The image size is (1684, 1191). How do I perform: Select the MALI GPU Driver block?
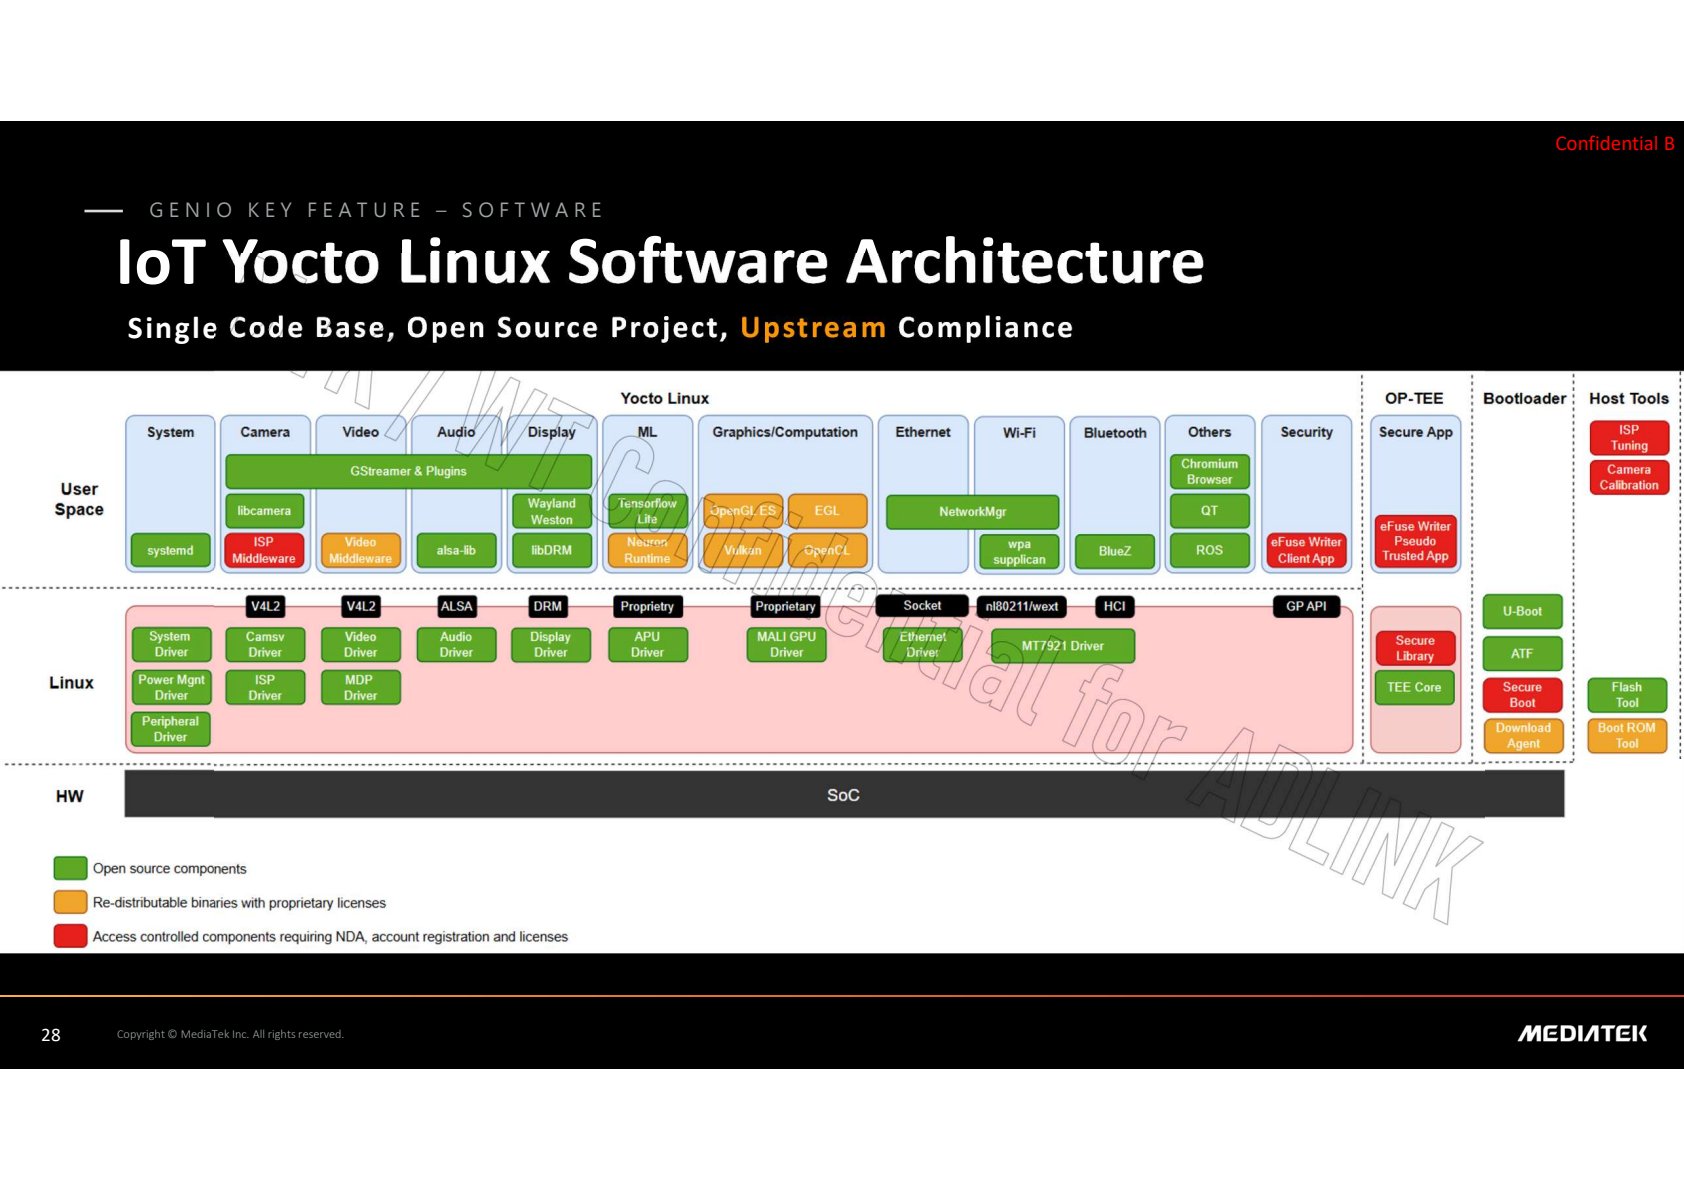[787, 645]
